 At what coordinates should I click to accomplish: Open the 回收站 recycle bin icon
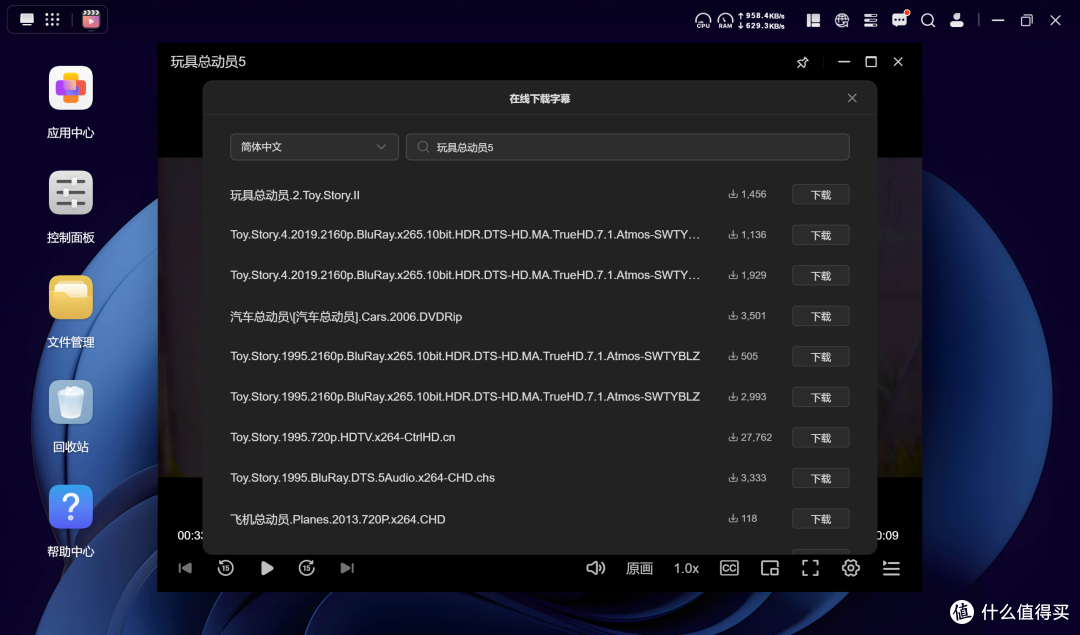tap(71, 402)
